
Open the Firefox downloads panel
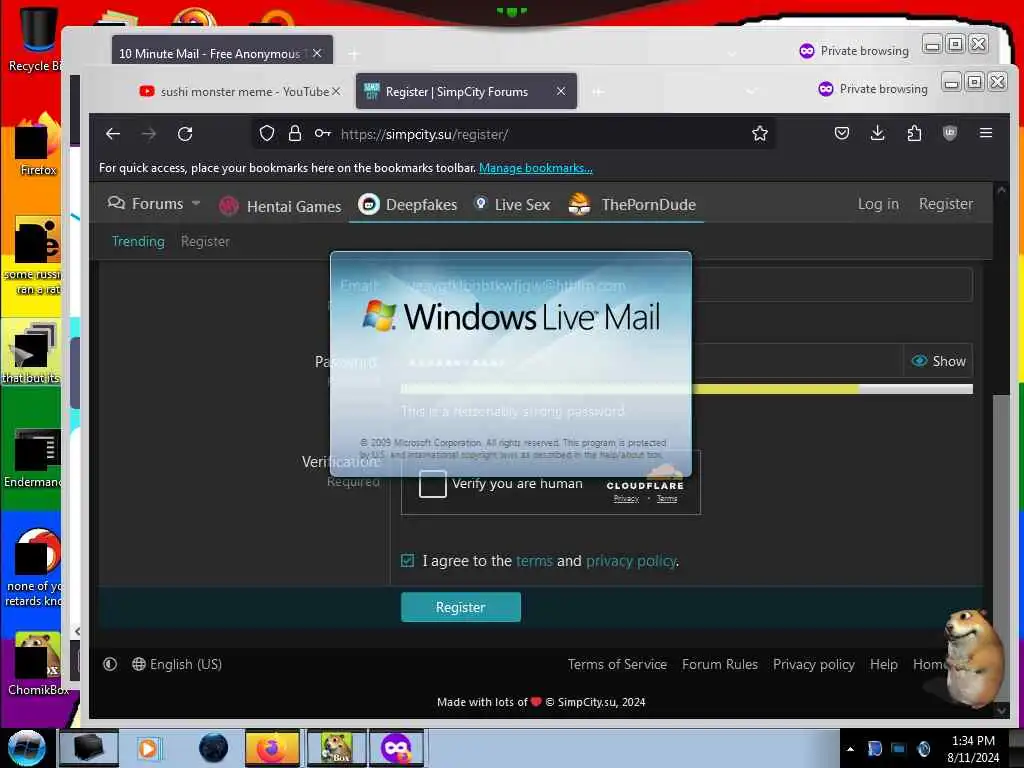[878, 134]
